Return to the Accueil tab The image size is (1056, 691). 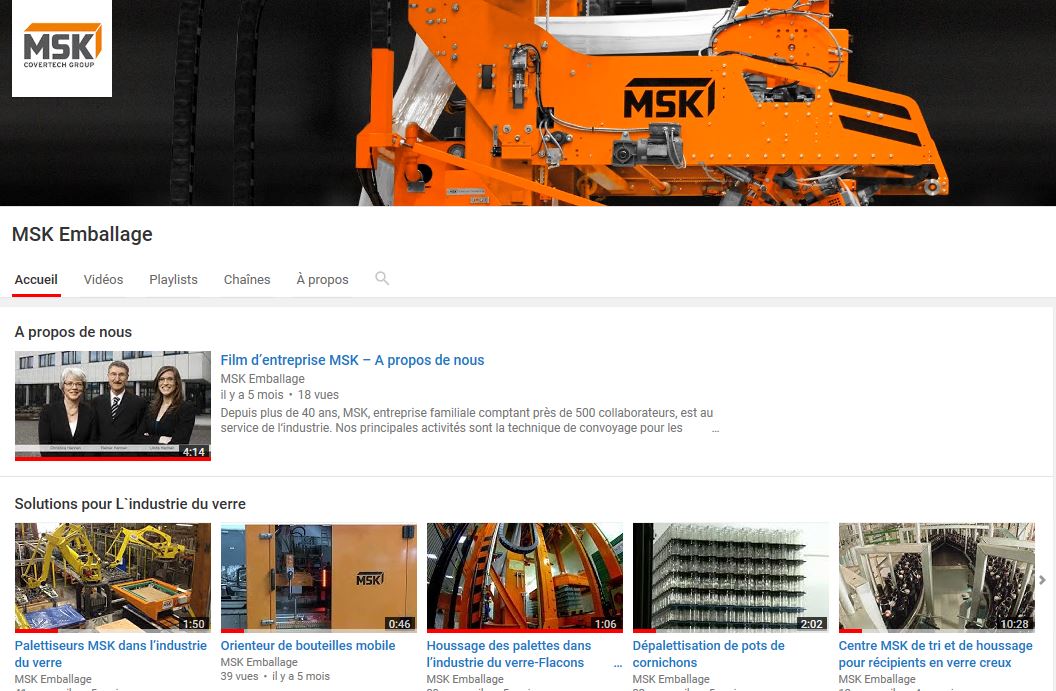pos(36,280)
